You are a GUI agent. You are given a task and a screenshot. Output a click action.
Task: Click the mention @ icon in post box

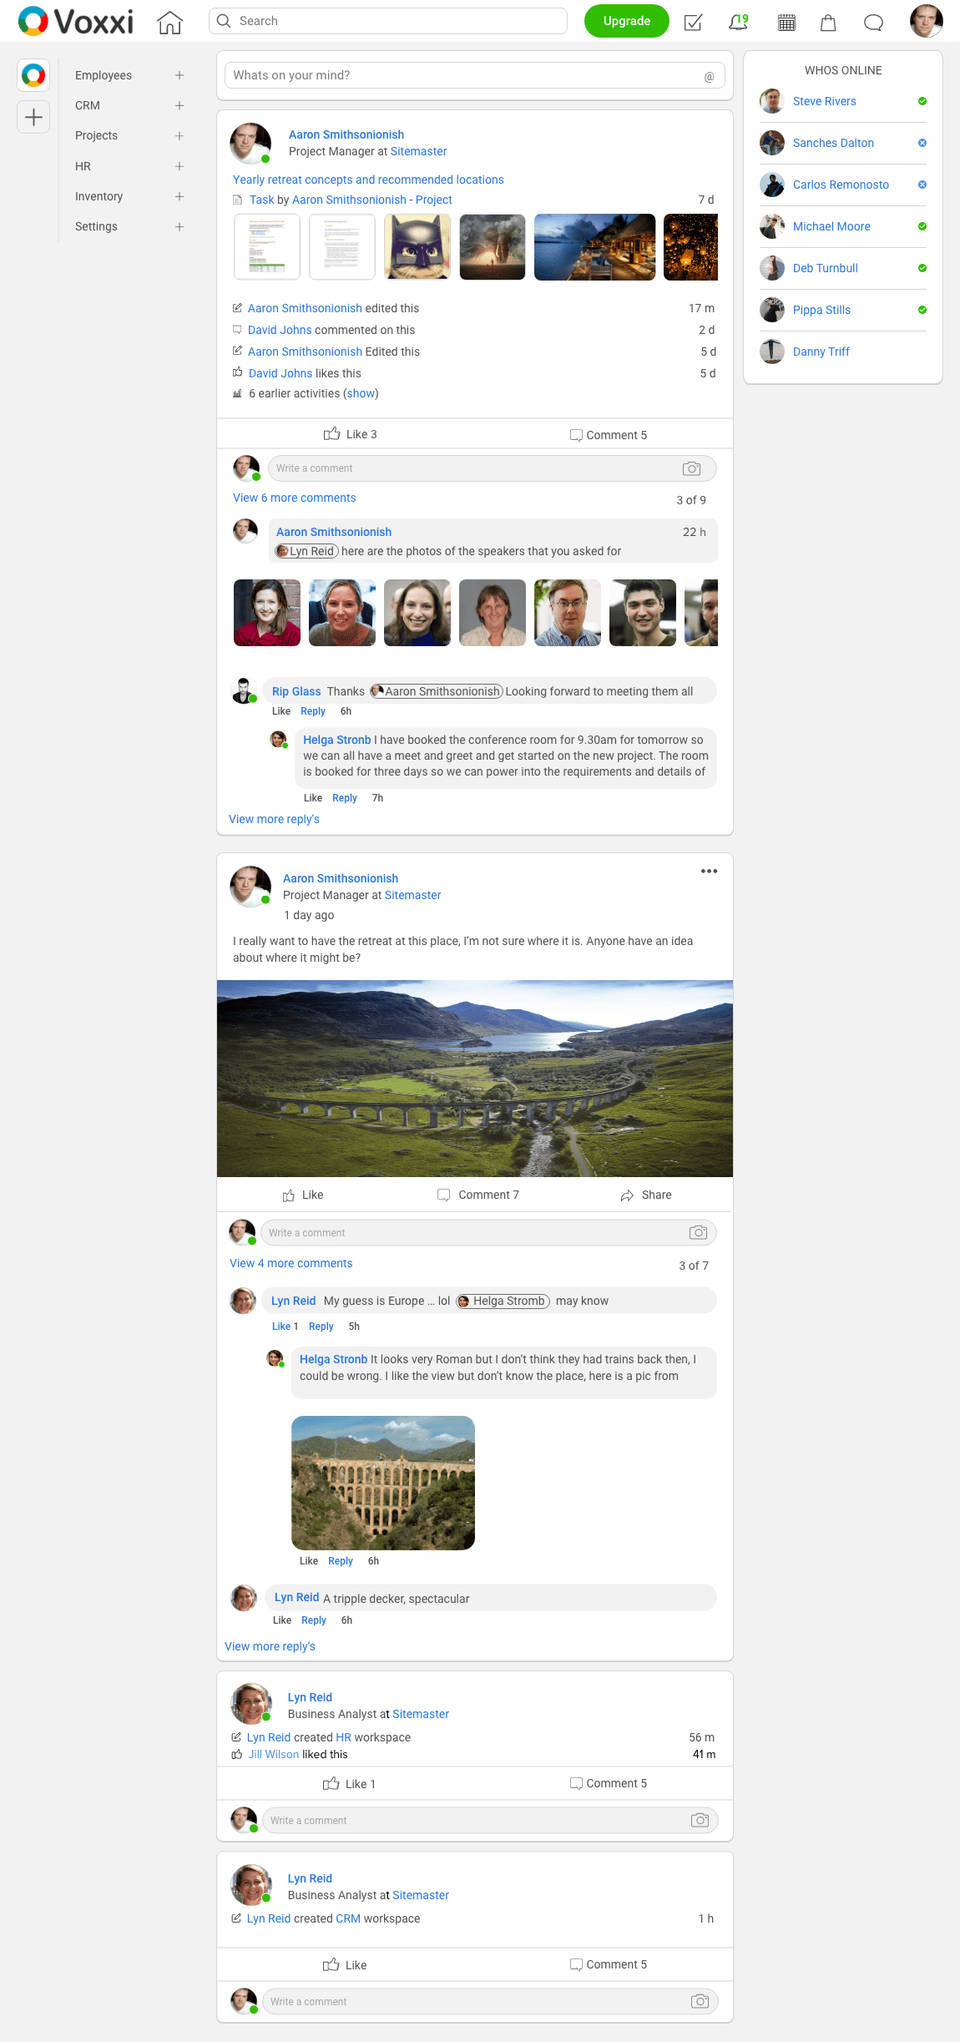[x=709, y=76]
